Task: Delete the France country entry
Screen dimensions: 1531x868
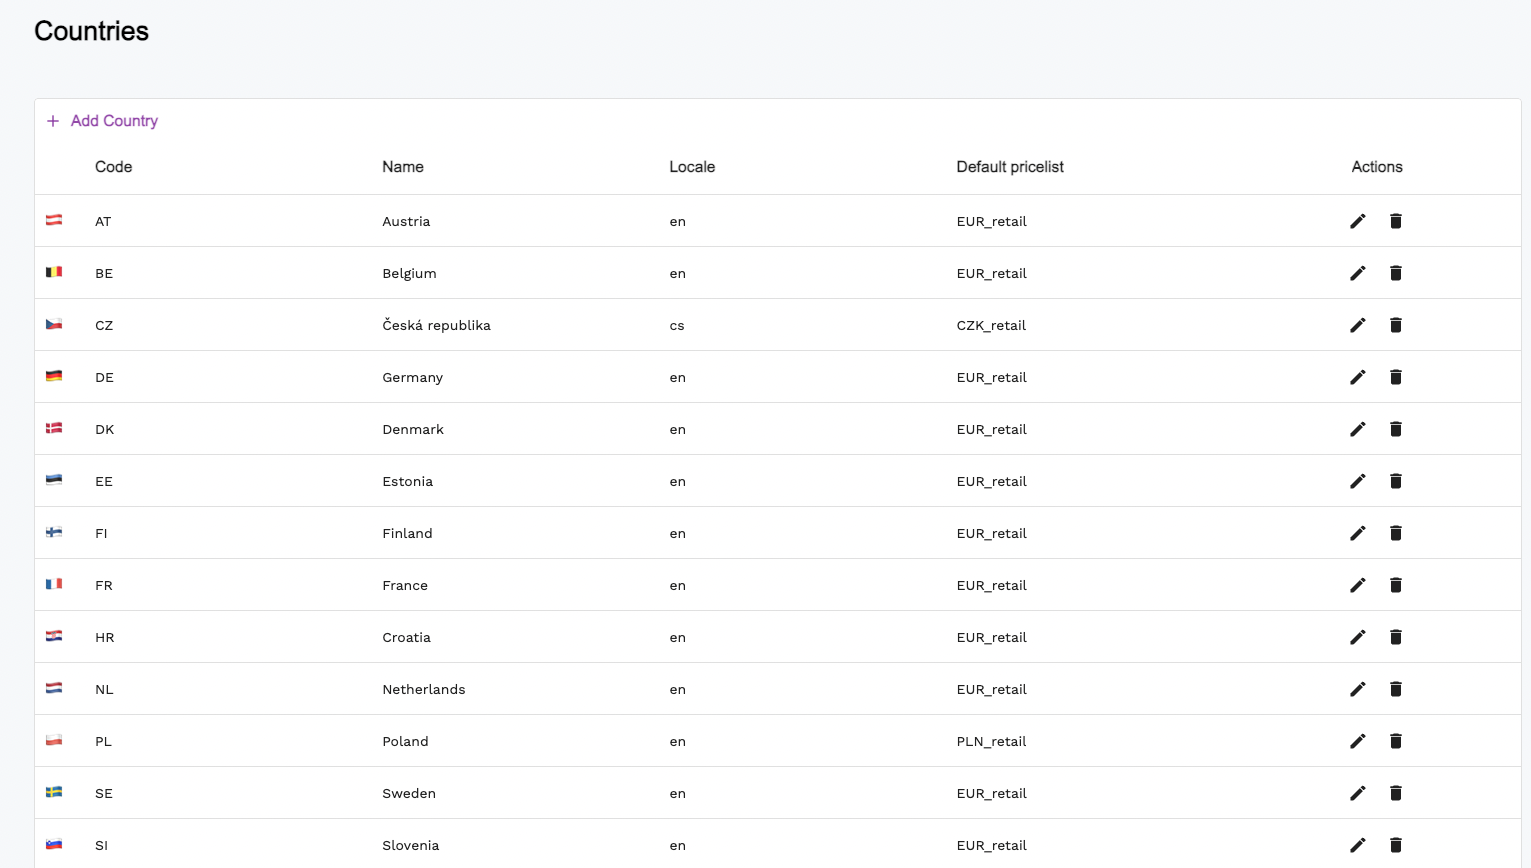Action: 1396,585
